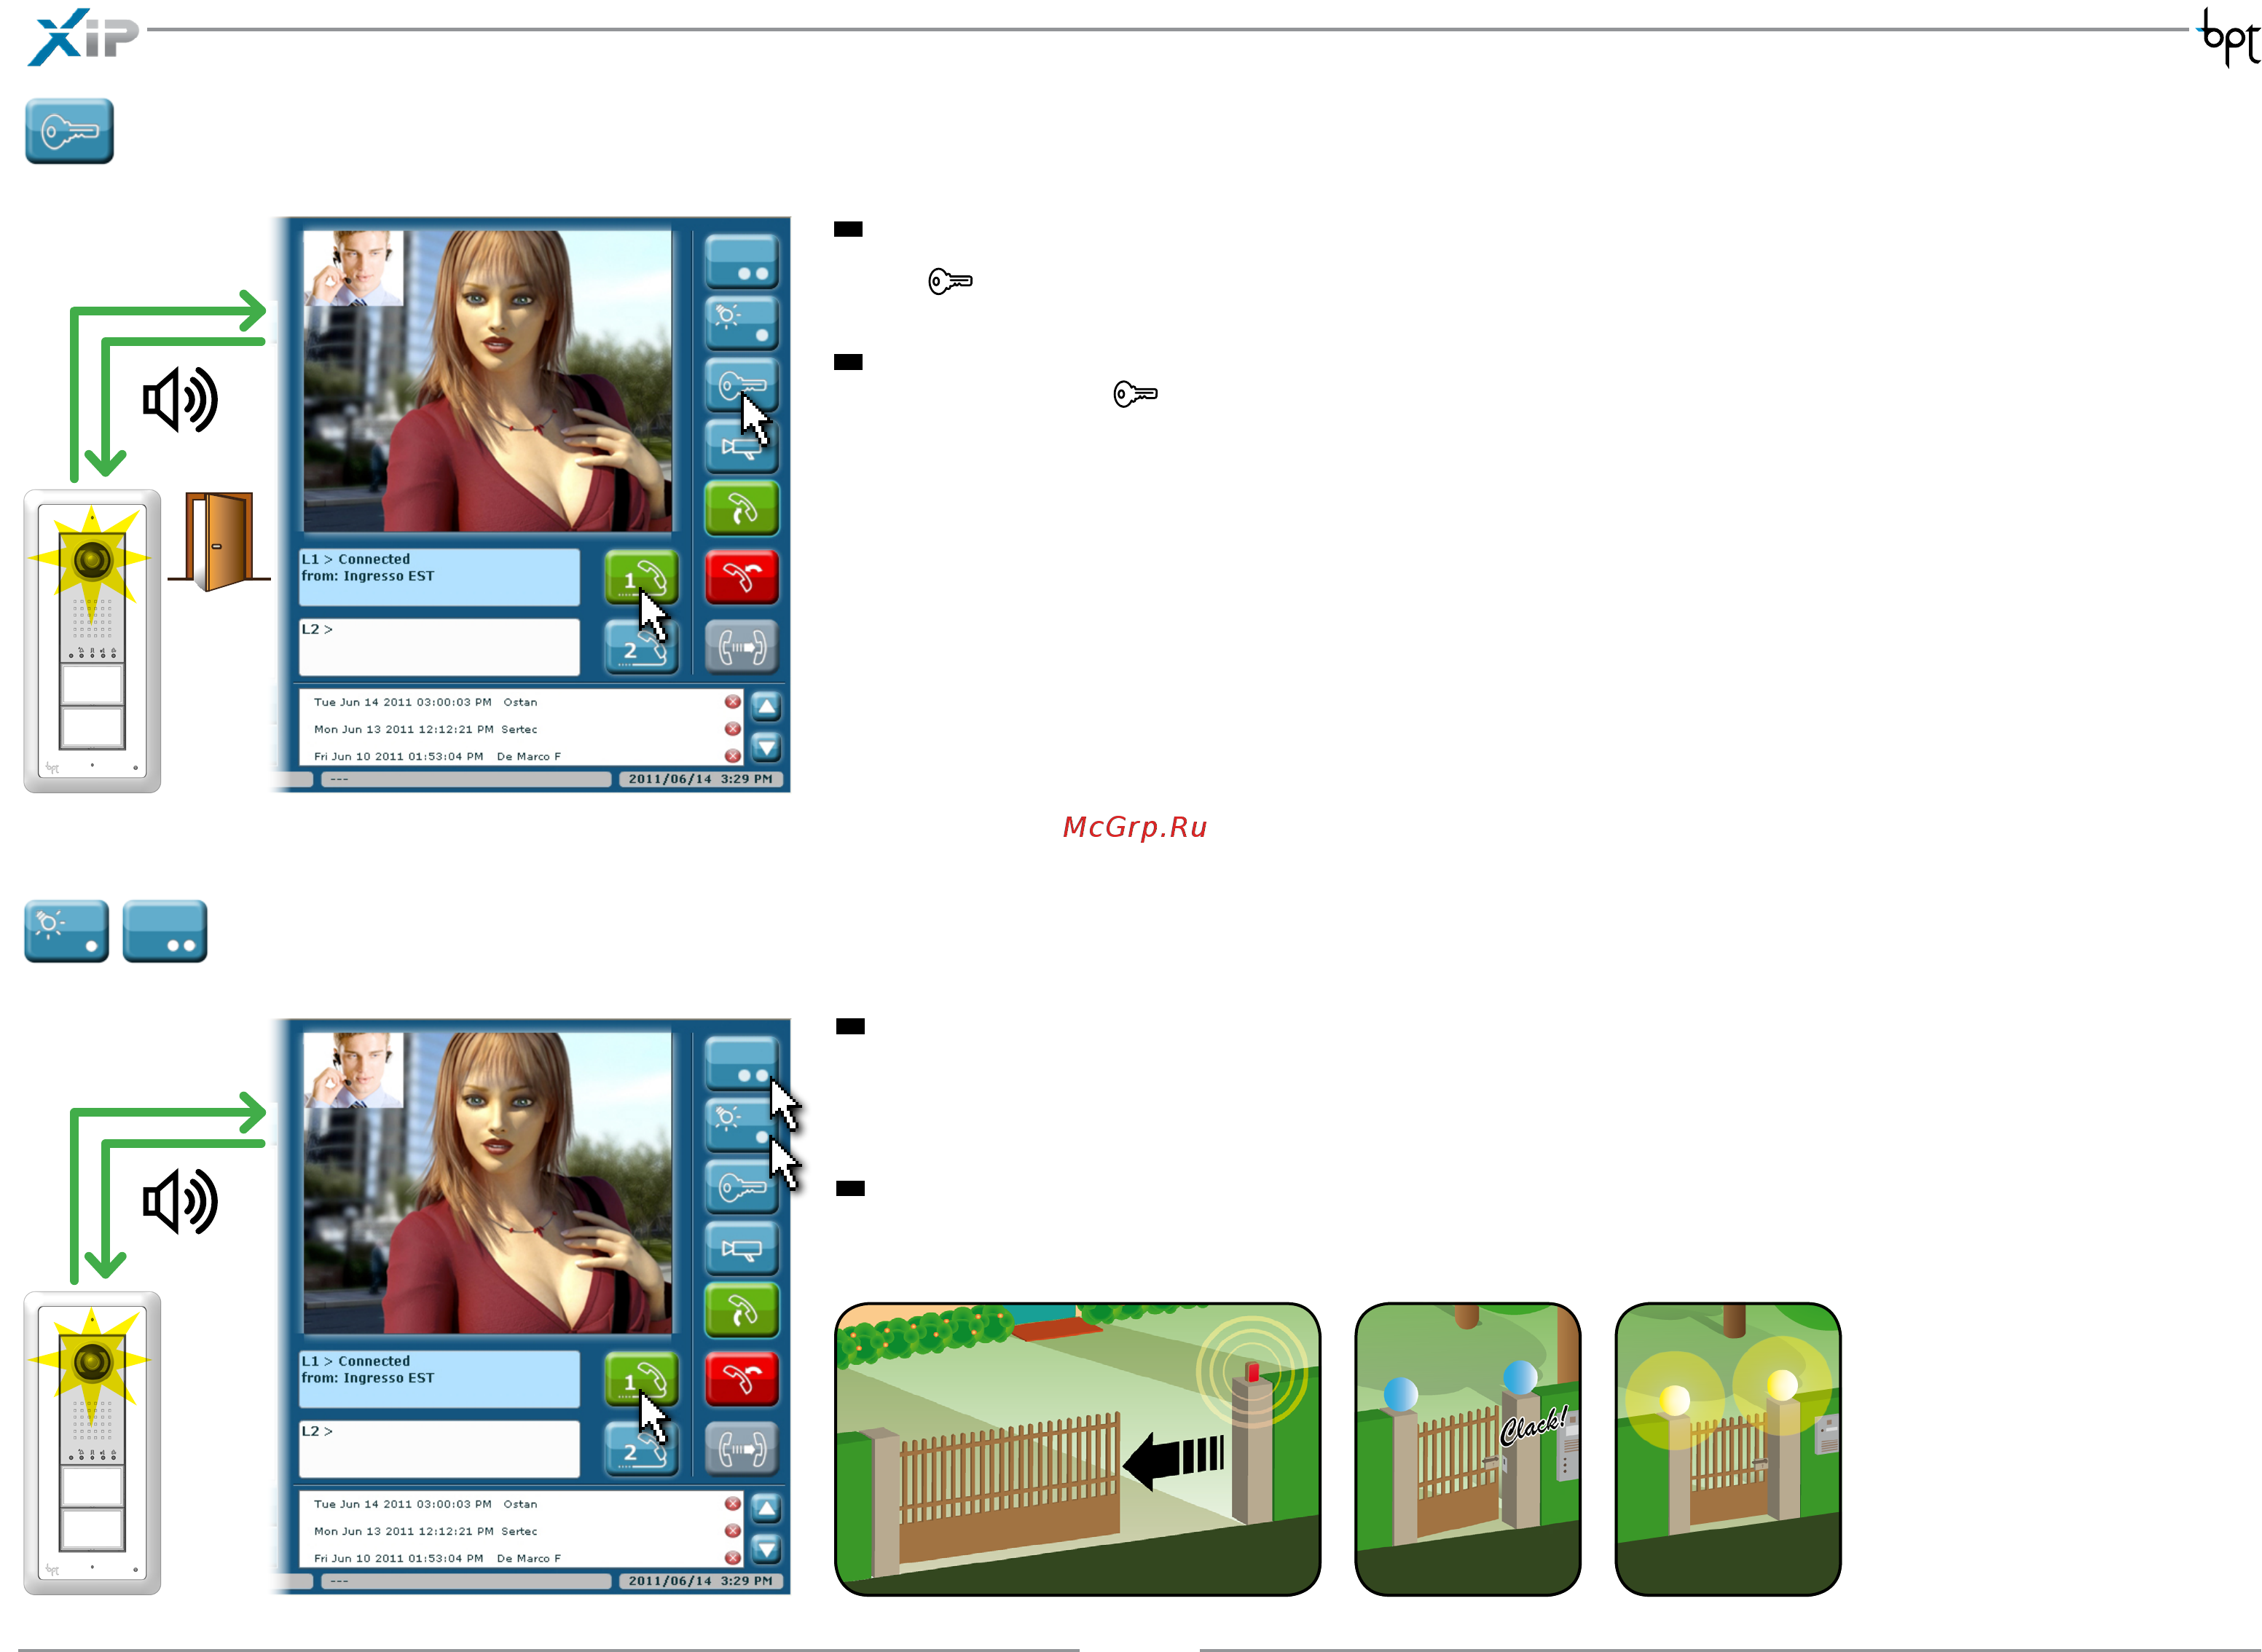Click the blue two-dot icon above the lower screenshot
Screen dimensions: 2262x1652
click(165, 931)
